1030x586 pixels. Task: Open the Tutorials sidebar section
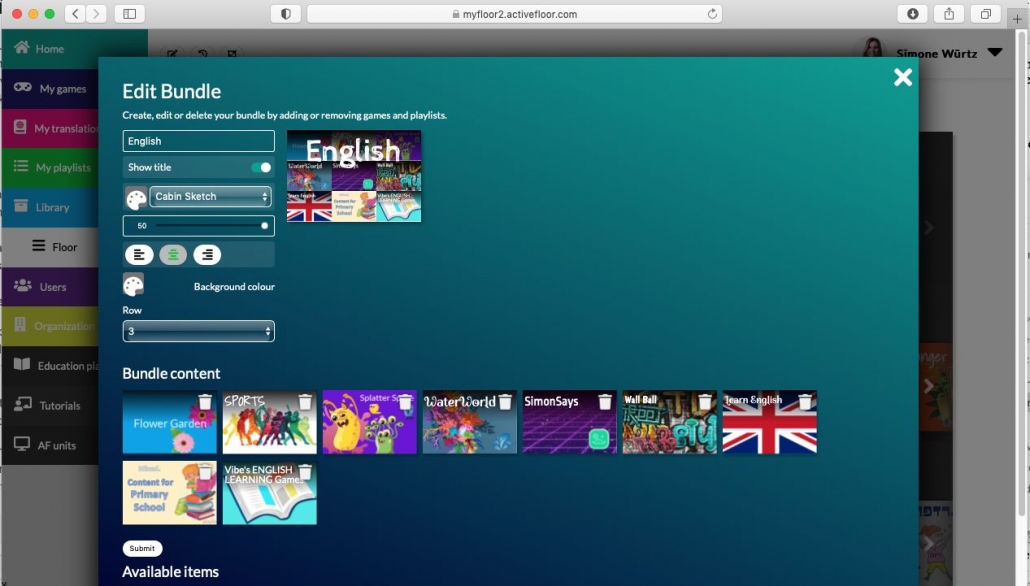point(59,406)
